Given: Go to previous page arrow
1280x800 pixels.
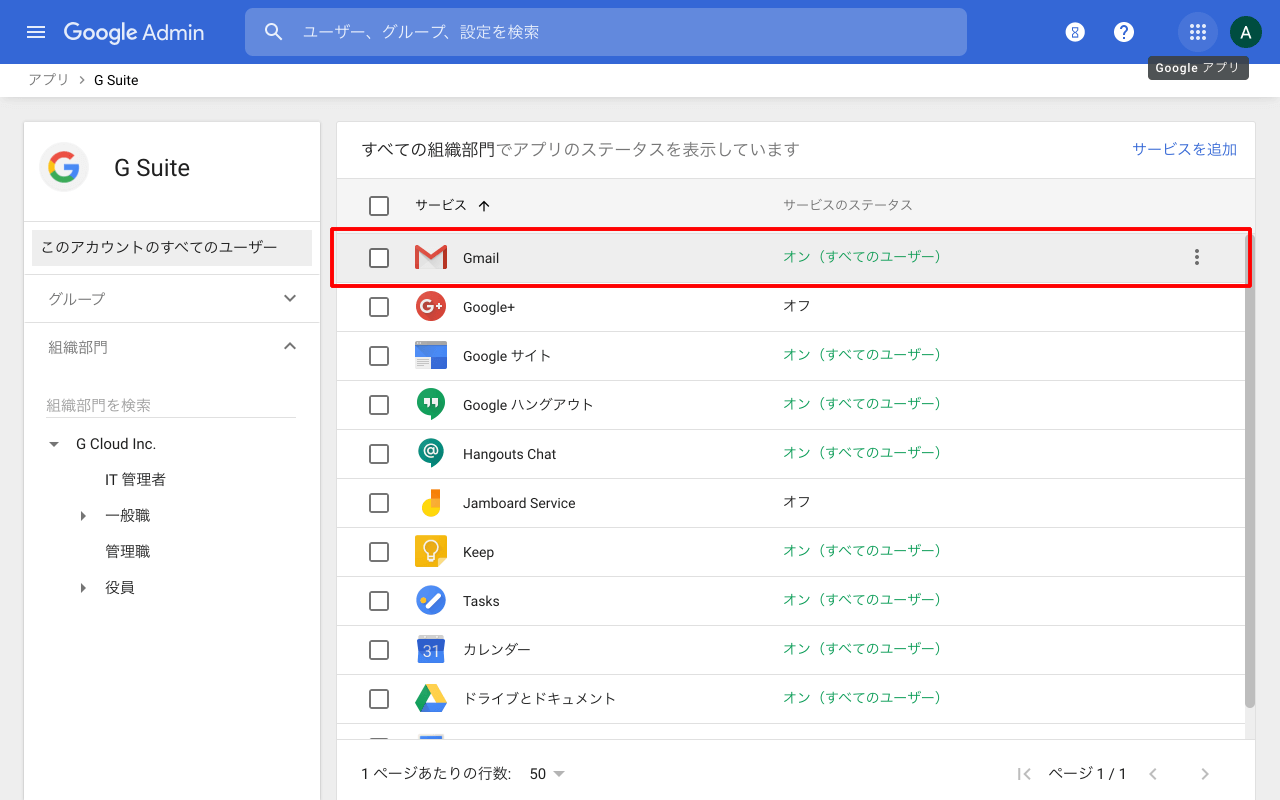Looking at the screenshot, I should [x=1153, y=774].
